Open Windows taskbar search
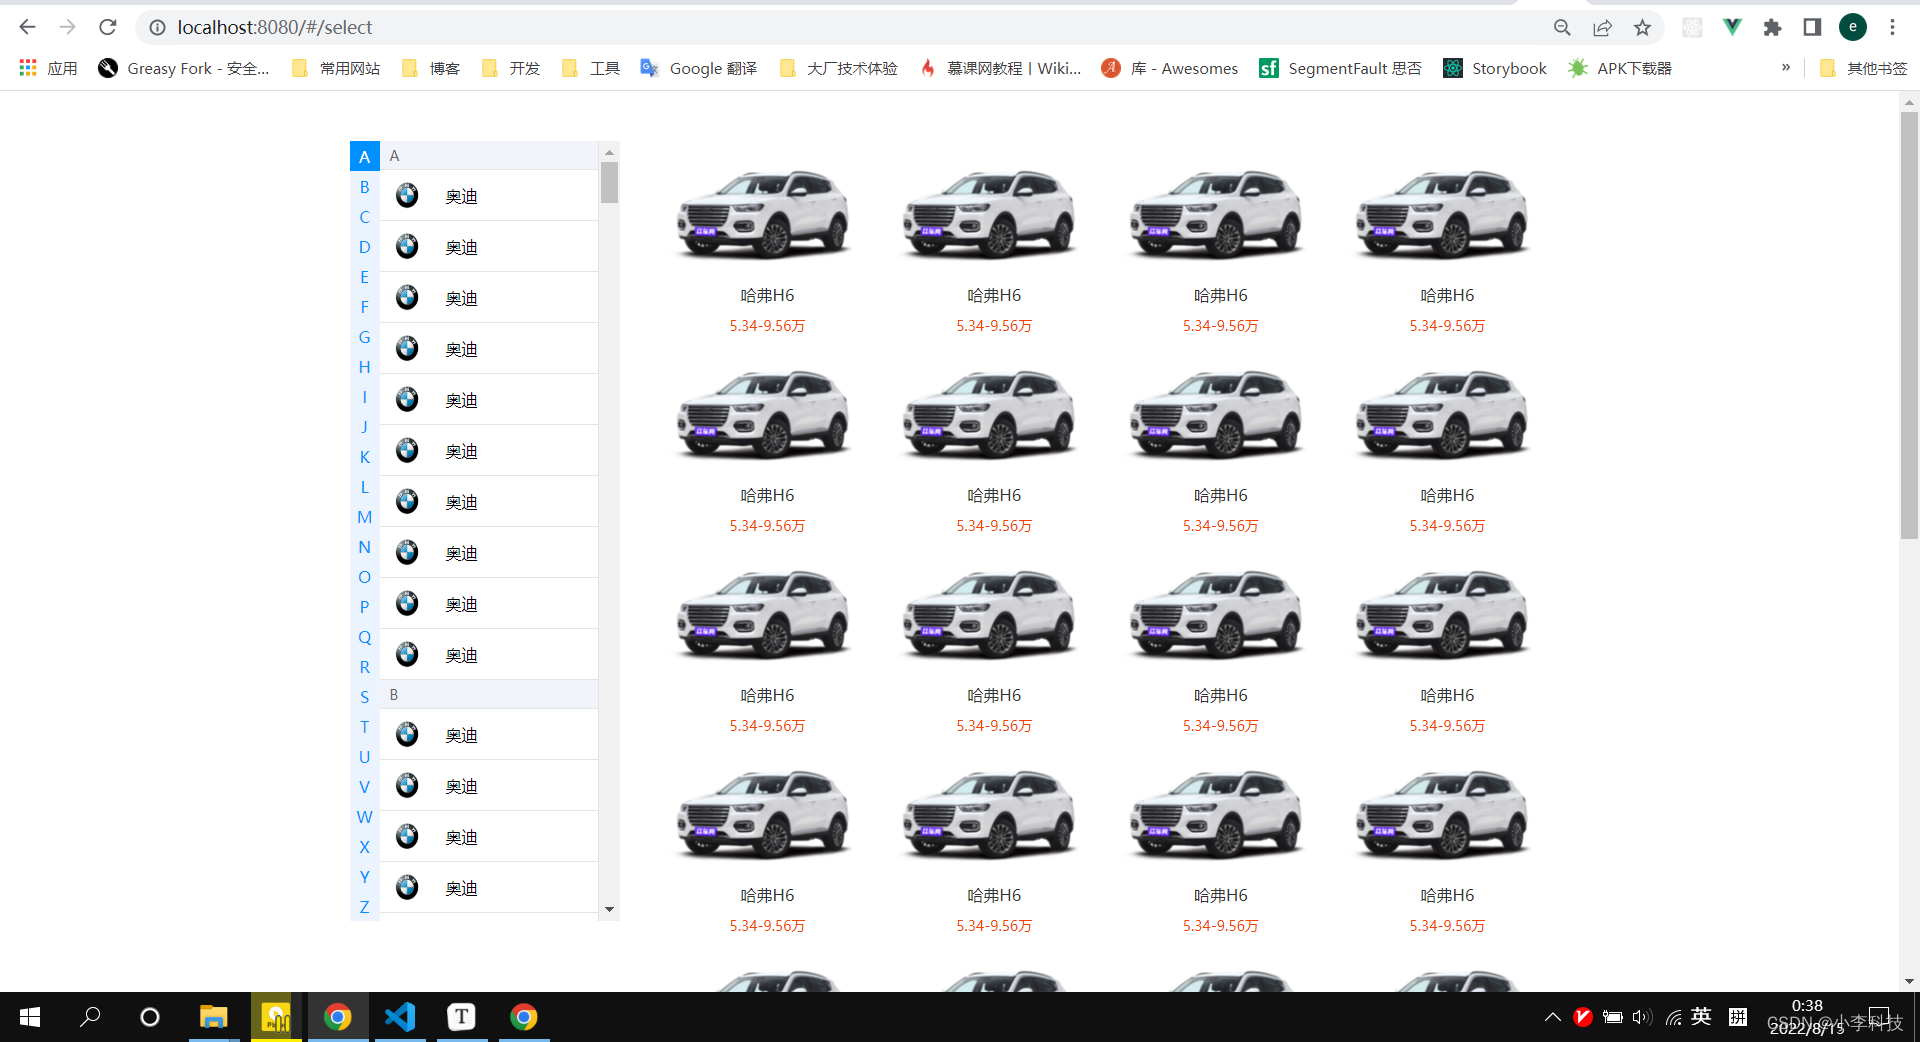Viewport: 1920px width, 1042px height. 90,1017
